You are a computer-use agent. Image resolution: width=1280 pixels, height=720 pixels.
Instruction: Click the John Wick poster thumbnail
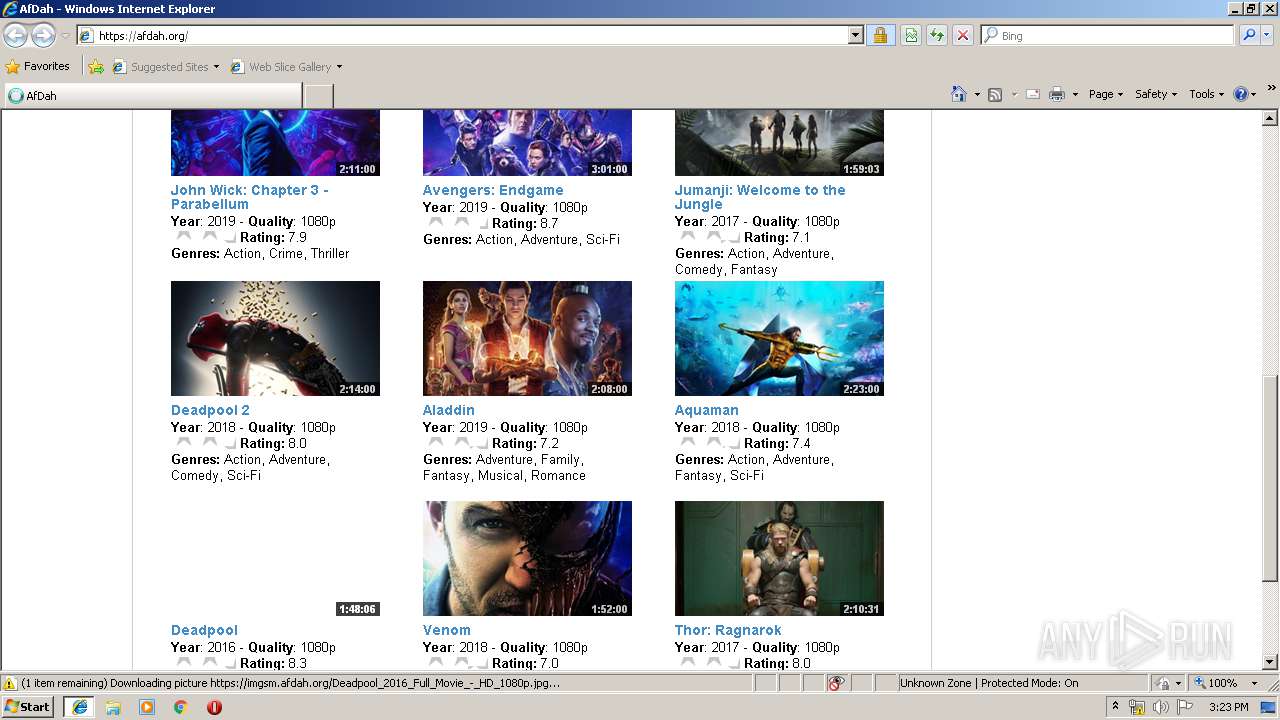275,143
